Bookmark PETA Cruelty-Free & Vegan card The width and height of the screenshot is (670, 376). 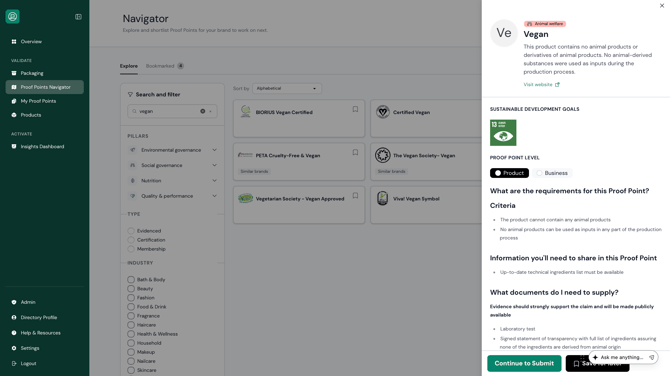[355, 153]
